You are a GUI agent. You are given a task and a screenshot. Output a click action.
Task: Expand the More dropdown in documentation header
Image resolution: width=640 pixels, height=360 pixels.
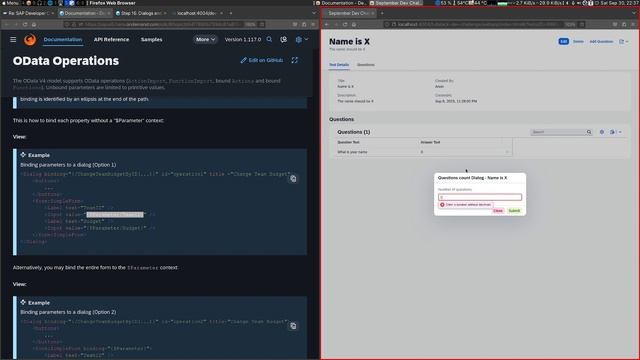(x=205, y=40)
